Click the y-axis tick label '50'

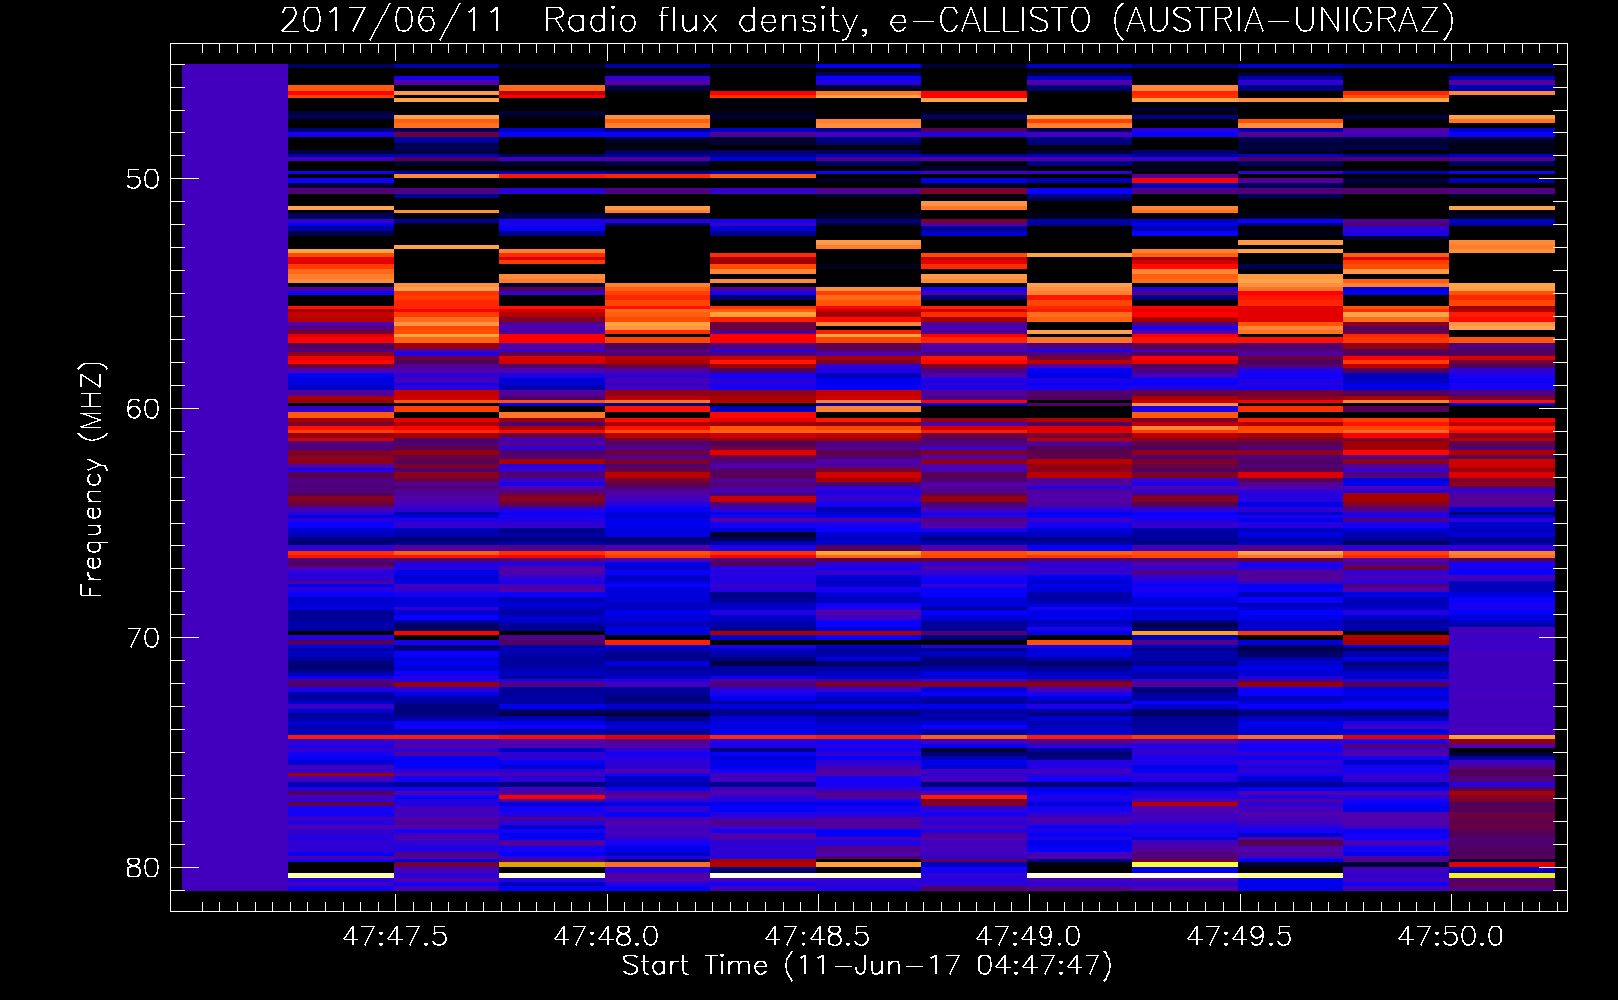coord(143,179)
